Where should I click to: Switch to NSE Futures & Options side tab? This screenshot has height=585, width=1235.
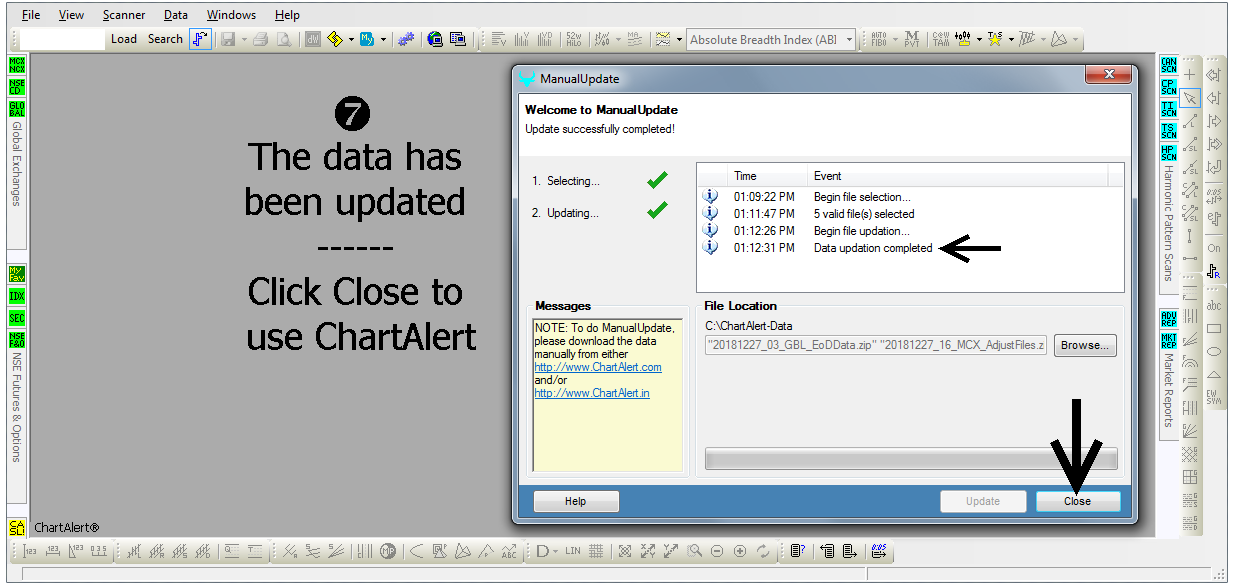click(x=16, y=406)
